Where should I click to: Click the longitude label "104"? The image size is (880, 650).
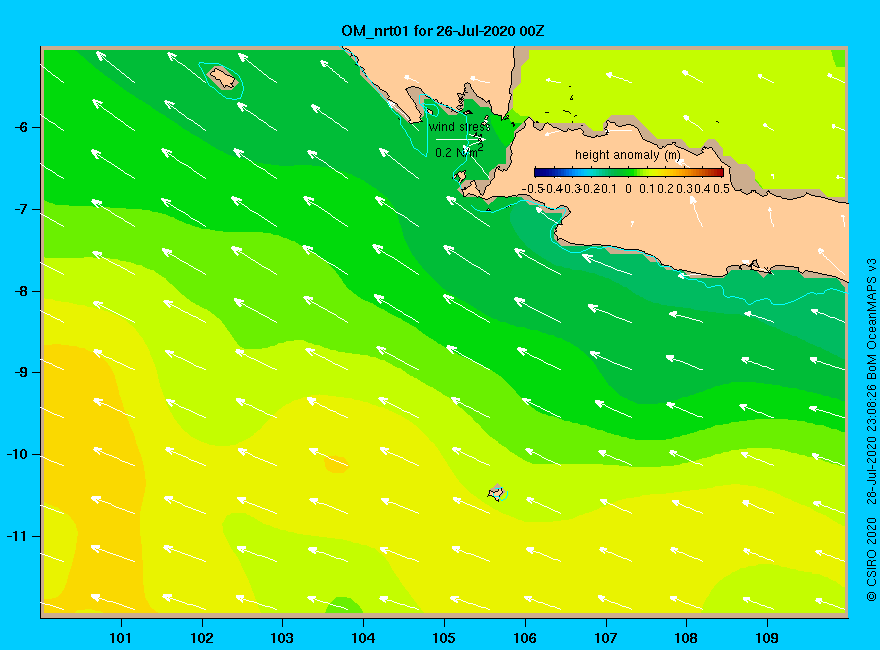pos(363,638)
